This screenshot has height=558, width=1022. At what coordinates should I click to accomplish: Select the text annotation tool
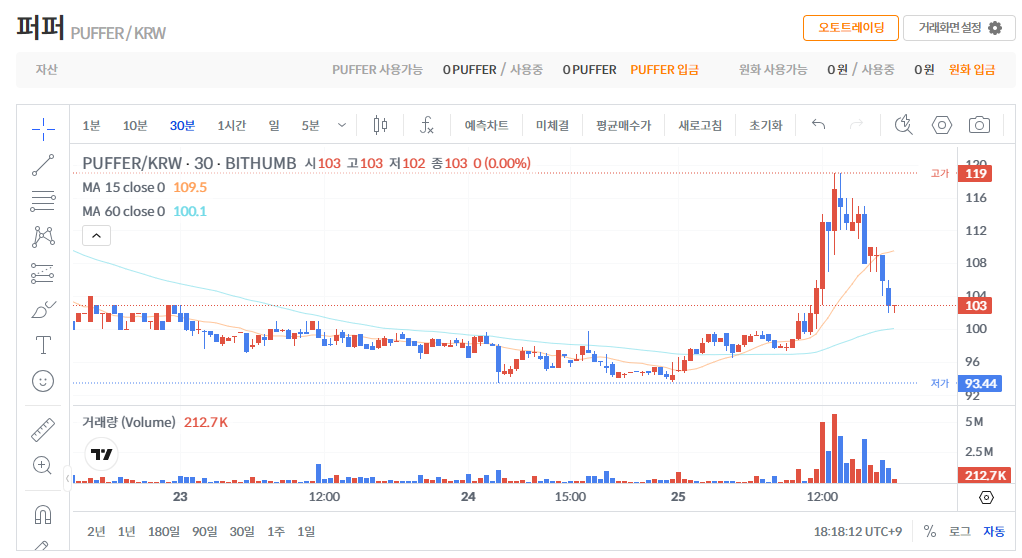click(x=43, y=345)
